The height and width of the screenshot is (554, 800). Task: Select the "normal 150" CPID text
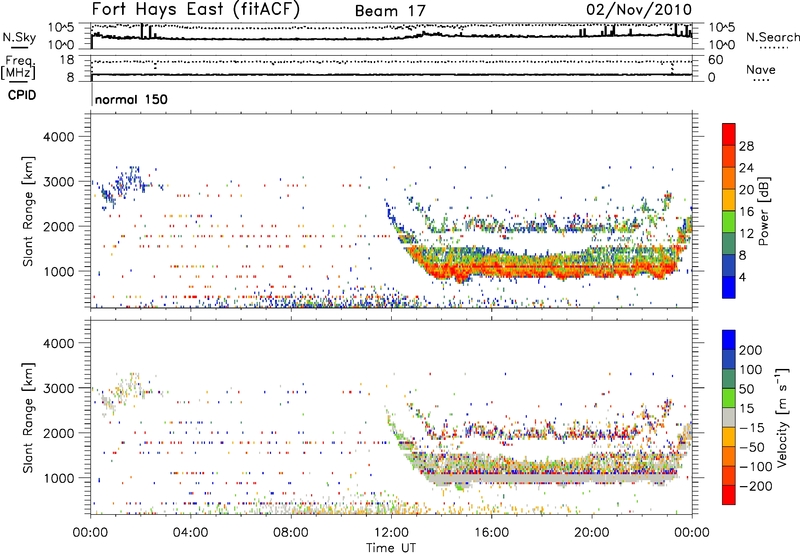(x=131, y=99)
